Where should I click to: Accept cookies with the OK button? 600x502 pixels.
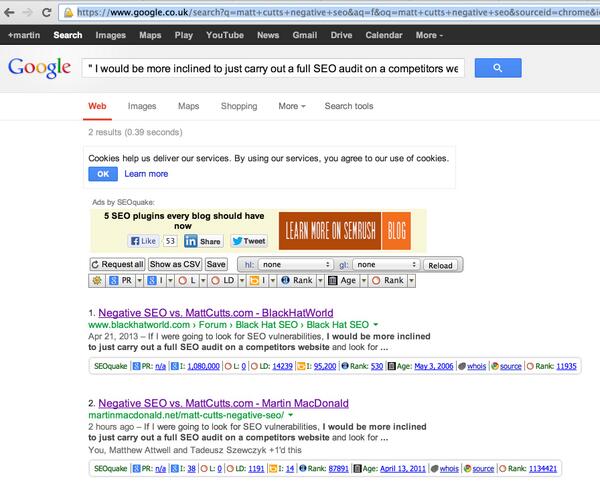coord(103,174)
